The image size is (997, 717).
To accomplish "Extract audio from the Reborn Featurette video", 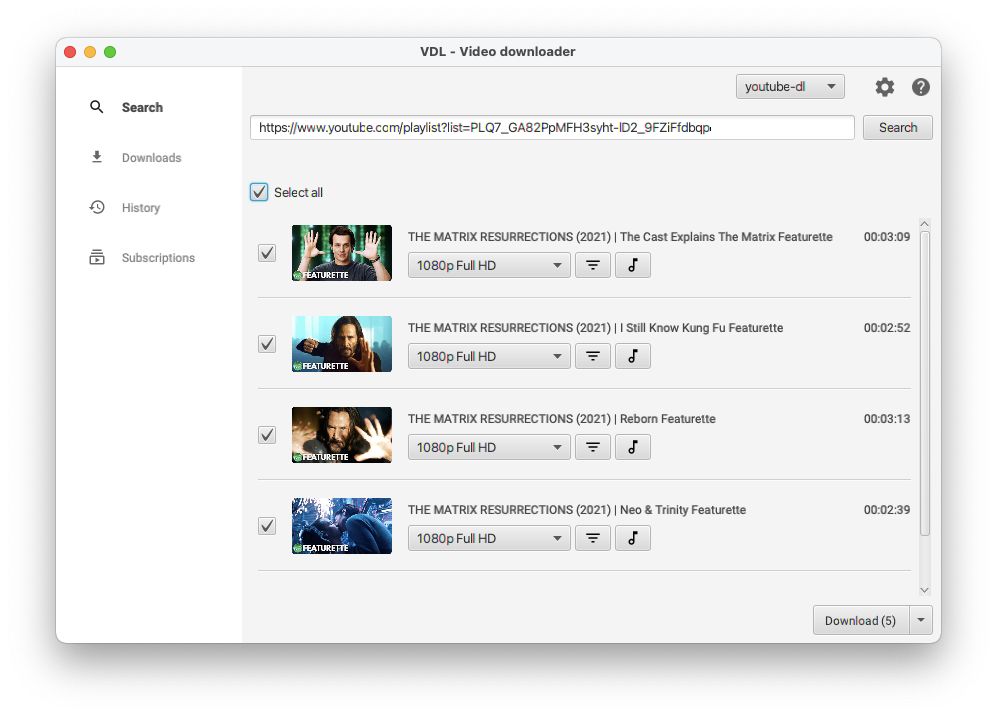I will [632, 447].
